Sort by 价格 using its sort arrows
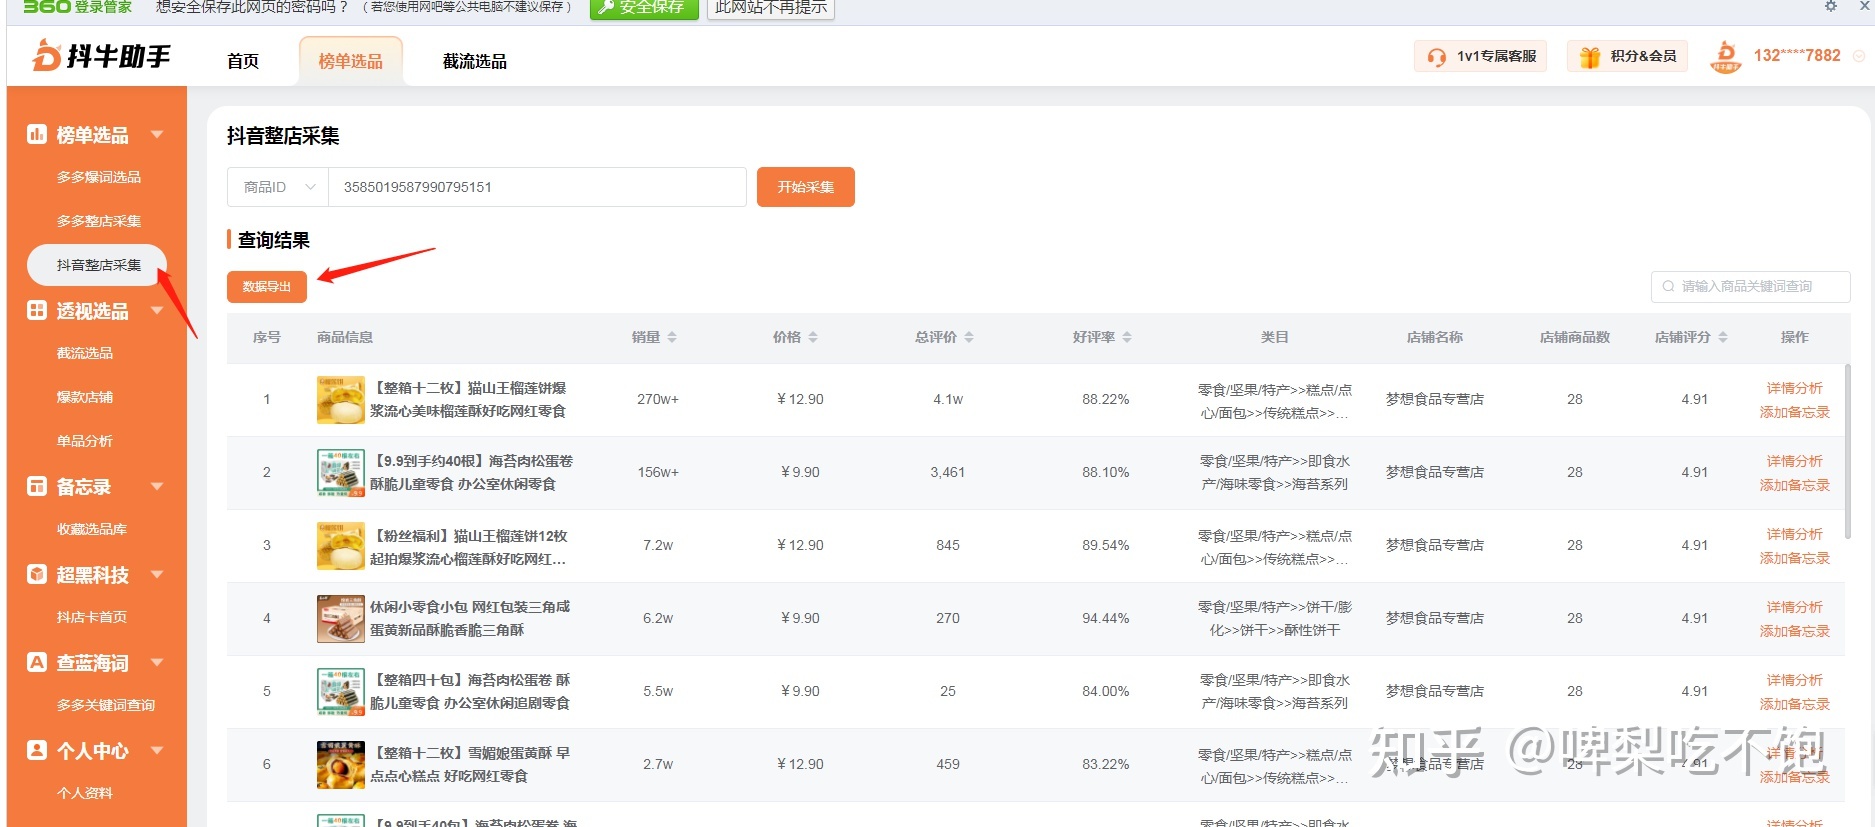Image resolution: width=1875 pixels, height=827 pixels. (813, 337)
